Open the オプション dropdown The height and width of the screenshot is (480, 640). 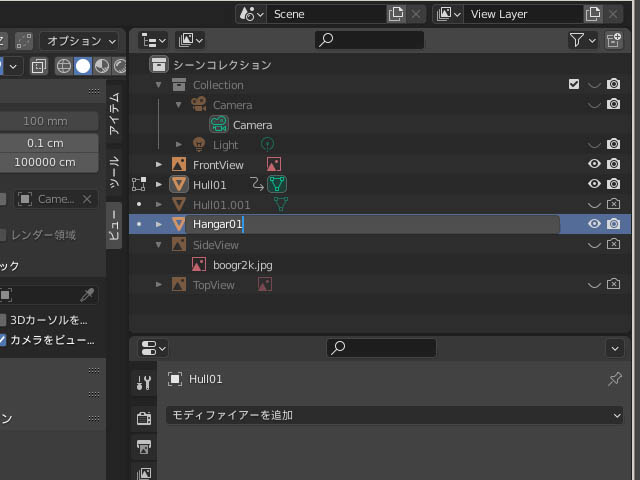click(82, 41)
